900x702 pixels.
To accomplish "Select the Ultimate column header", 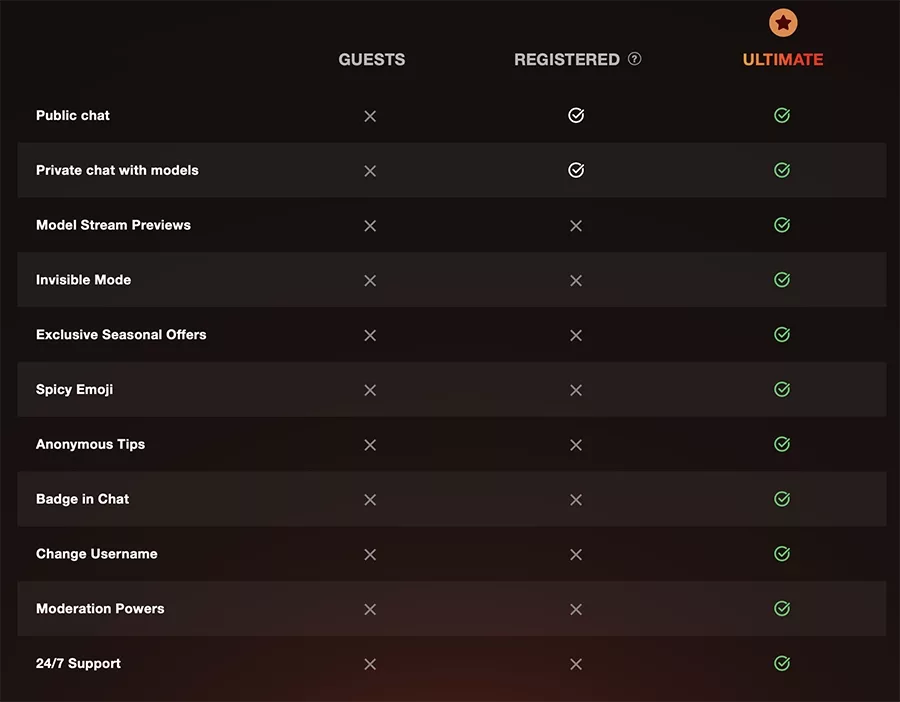I will [x=783, y=60].
